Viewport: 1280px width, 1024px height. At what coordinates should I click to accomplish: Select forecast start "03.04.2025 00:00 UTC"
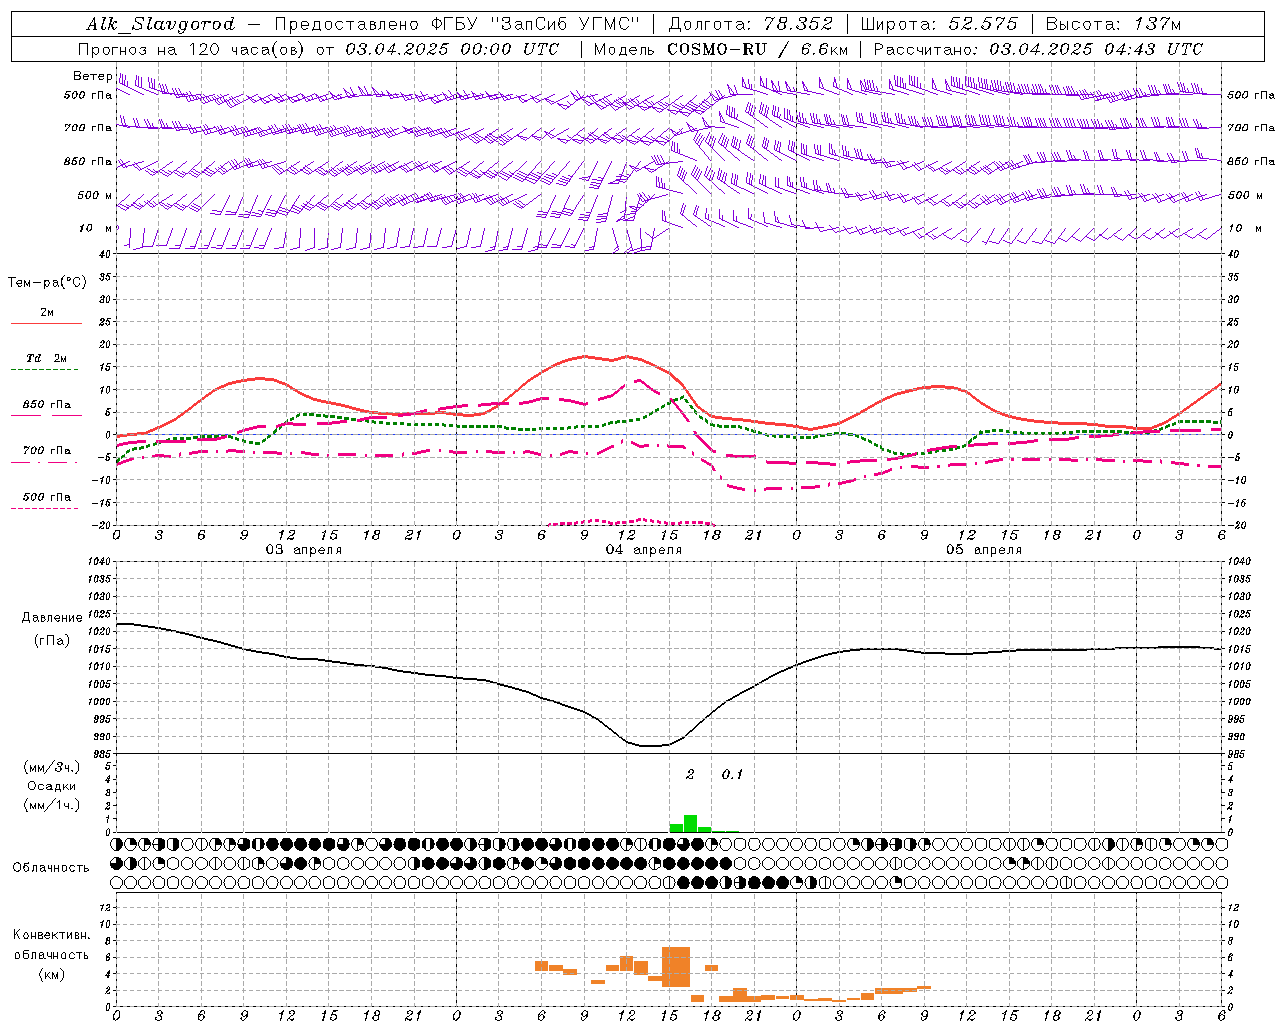tap(452, 49)
